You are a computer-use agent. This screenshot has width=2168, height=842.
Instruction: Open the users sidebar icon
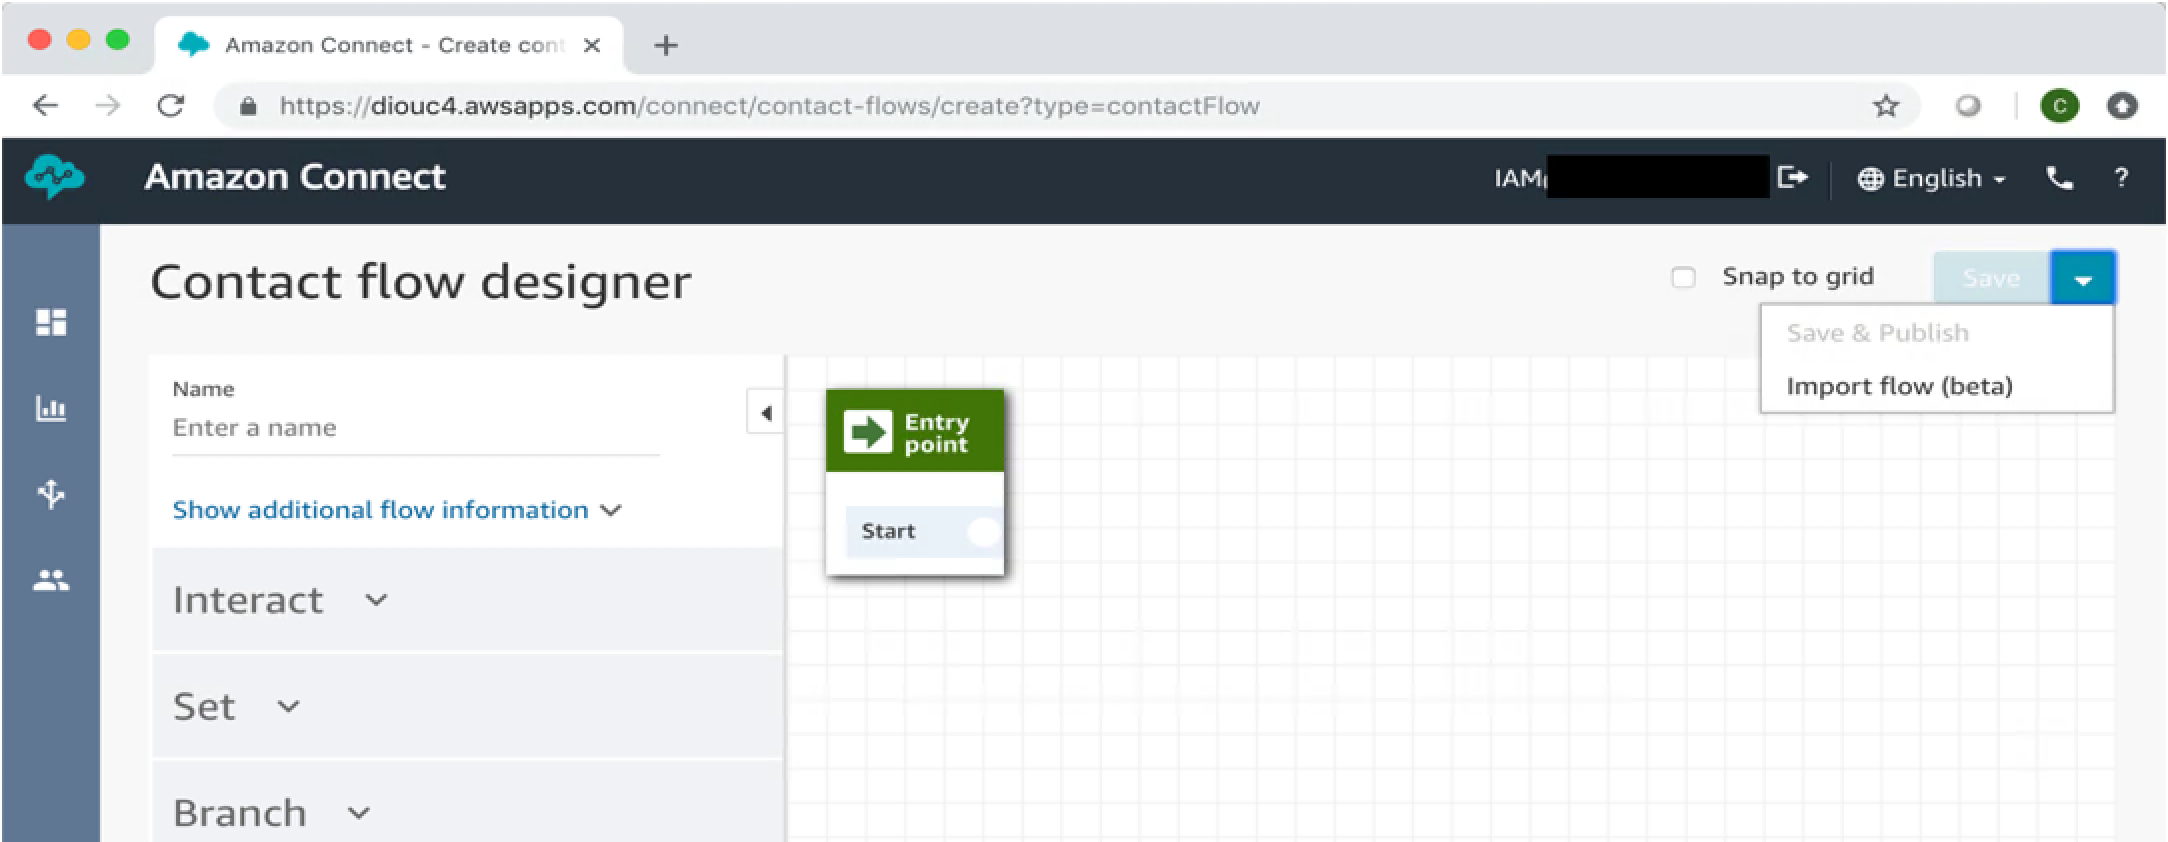point(51,580)
